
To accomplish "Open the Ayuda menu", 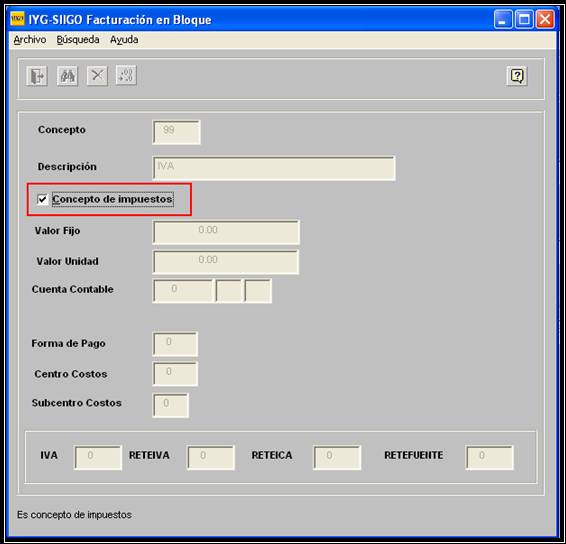I will pyautogui.click(x=124, y=39).
